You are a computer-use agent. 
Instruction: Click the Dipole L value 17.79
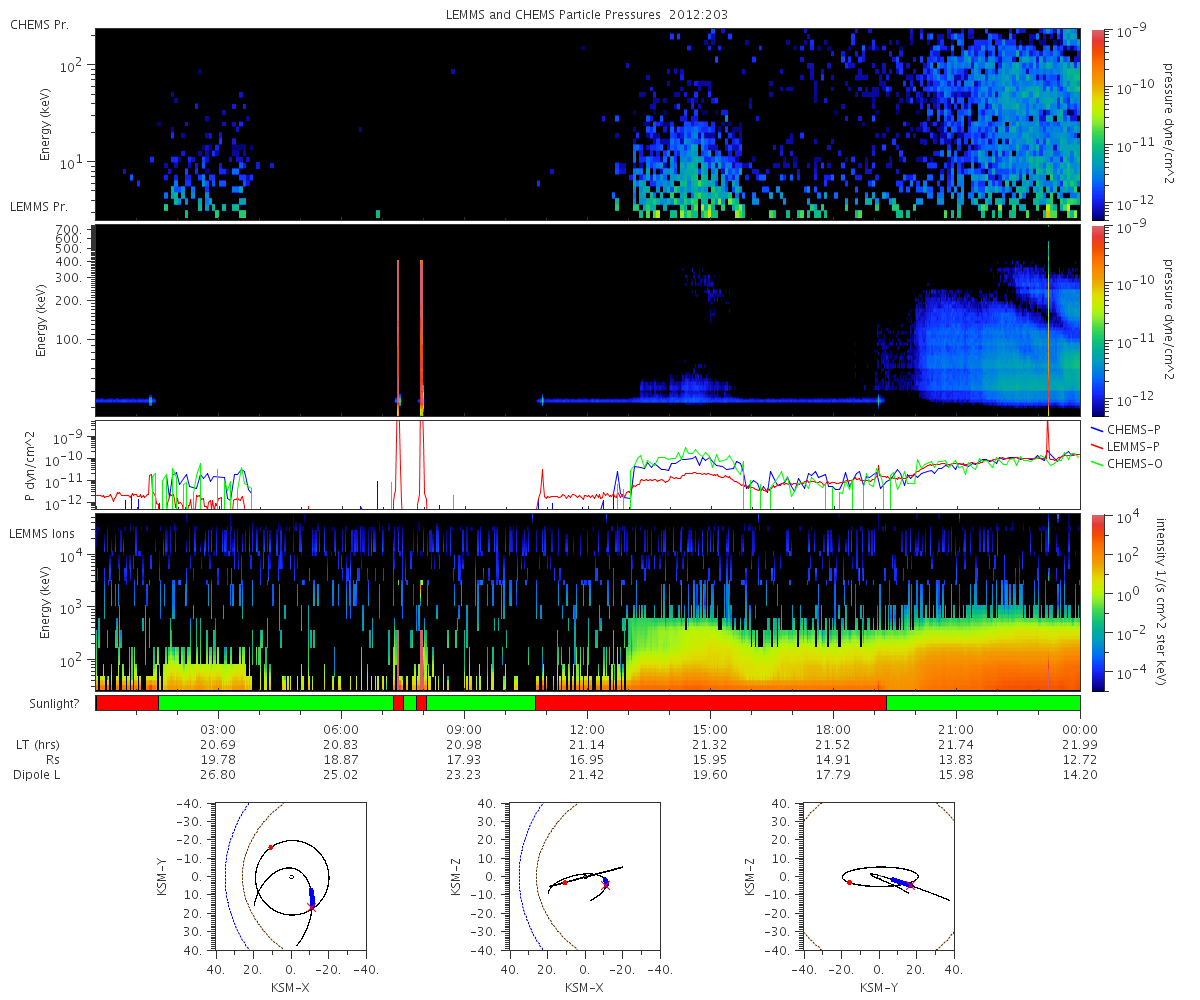coord(833,775)
